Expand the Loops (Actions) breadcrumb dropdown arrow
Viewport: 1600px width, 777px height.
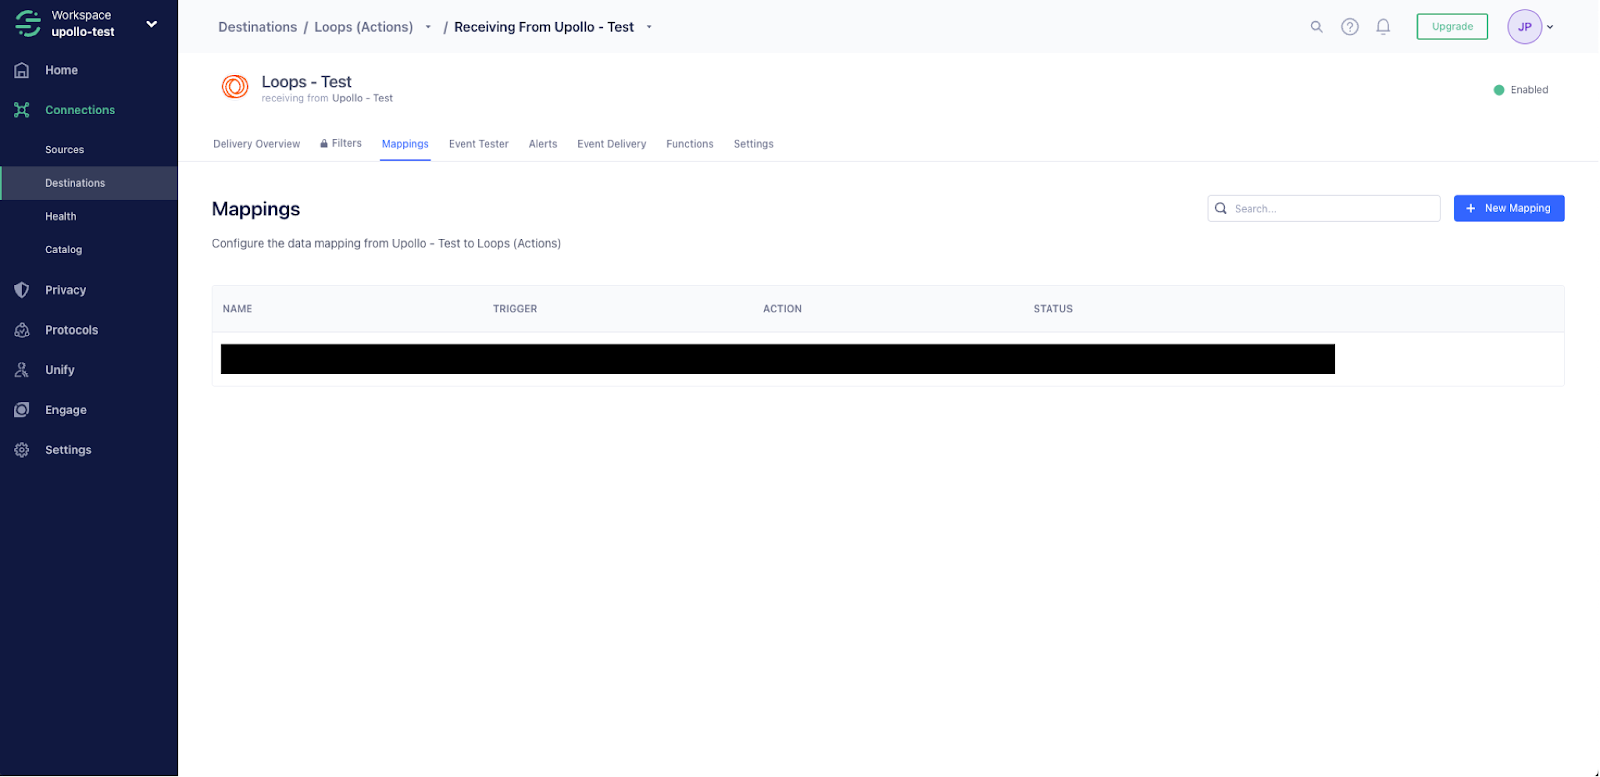[x=428, y=27]
